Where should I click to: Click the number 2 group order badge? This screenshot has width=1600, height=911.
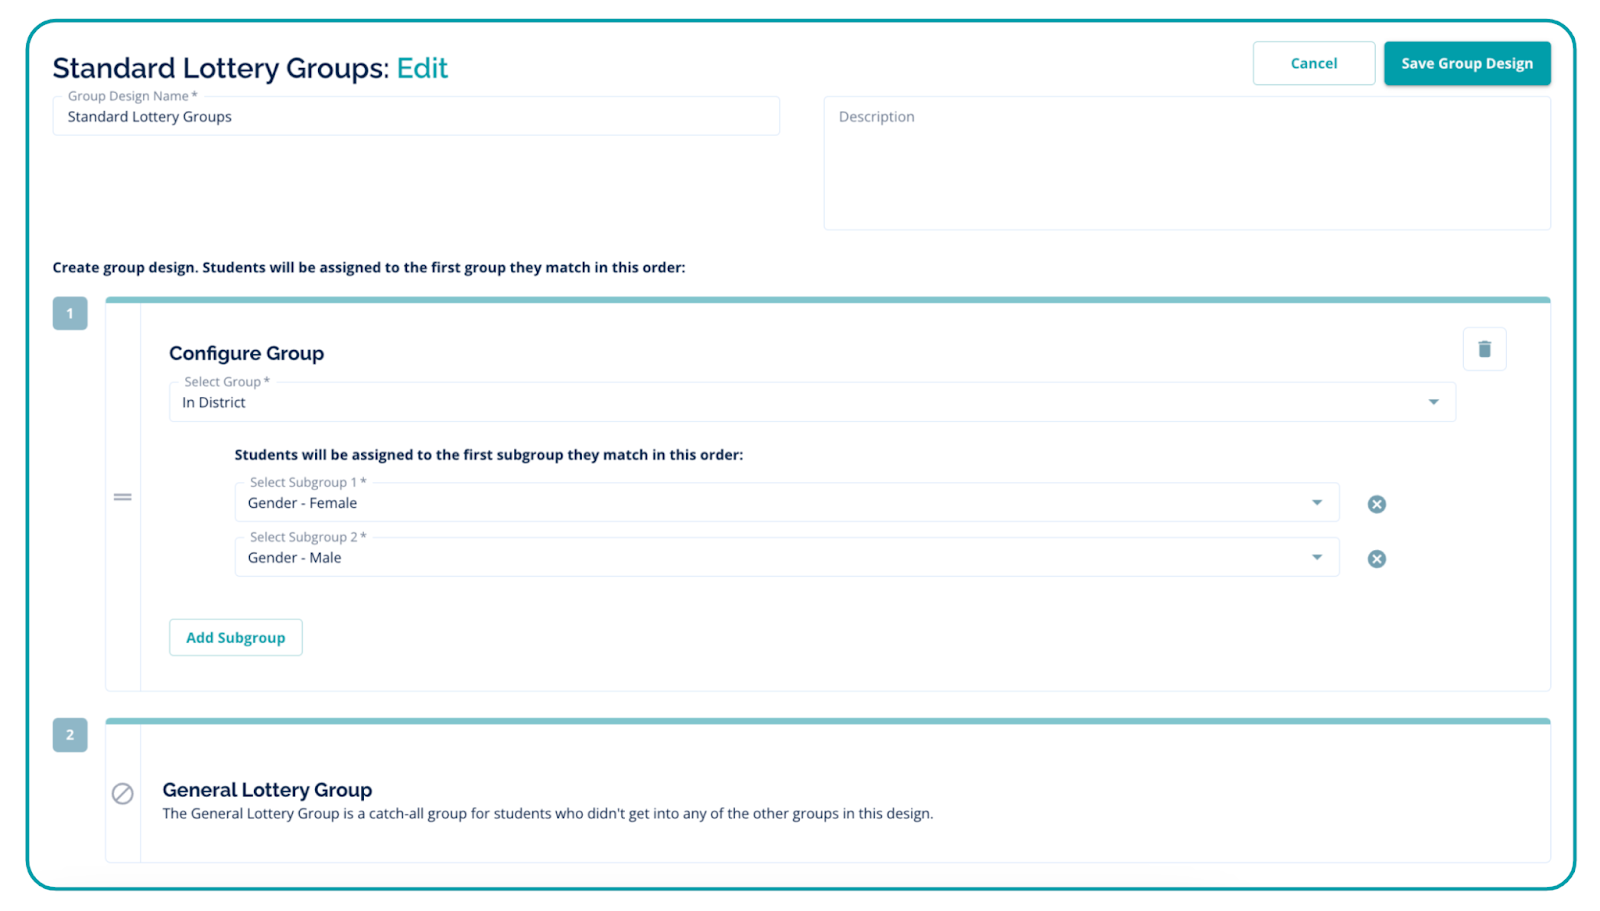[x=70, y=735]
